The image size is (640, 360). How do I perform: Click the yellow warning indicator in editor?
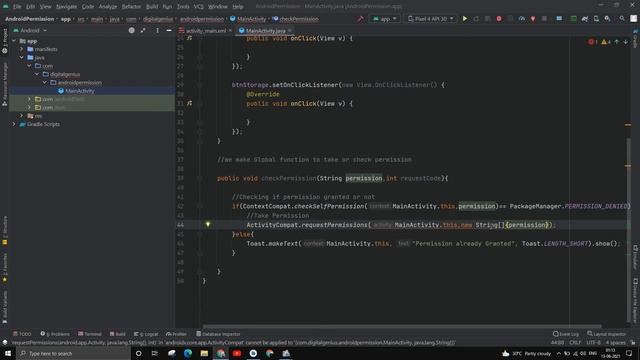point(606,42)
